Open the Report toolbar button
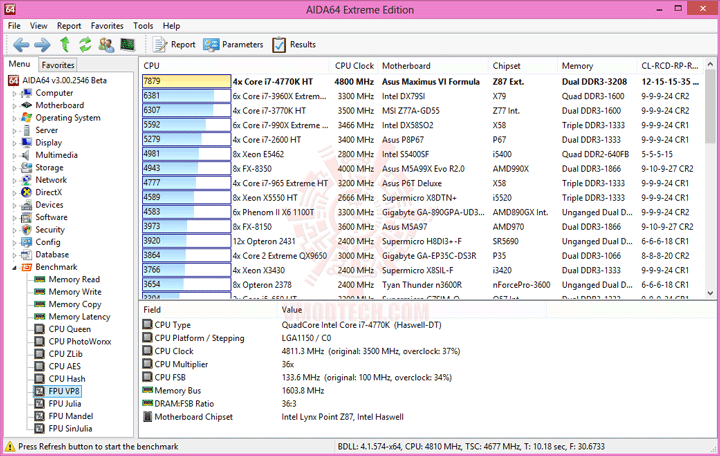720x456 pixels. (174, 45)
